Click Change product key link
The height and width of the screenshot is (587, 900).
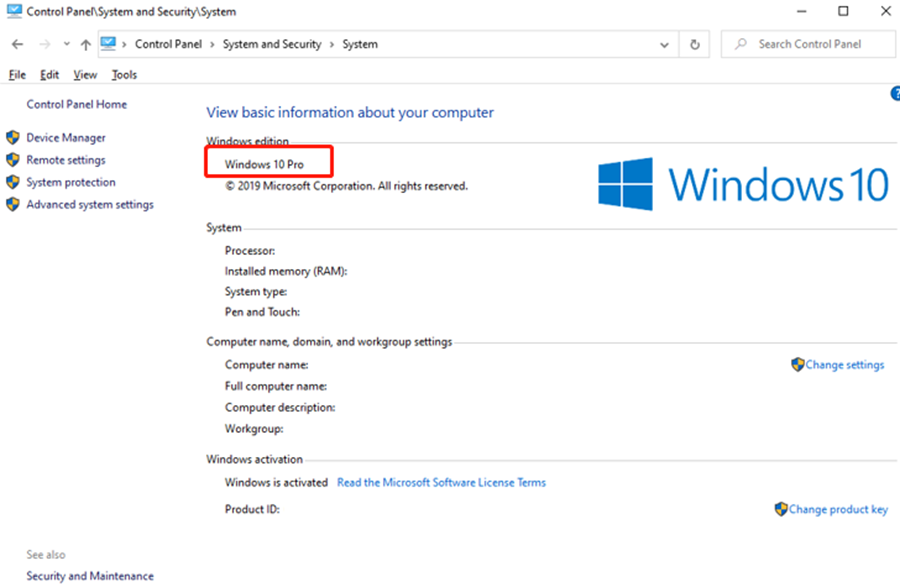coord(838,510)
